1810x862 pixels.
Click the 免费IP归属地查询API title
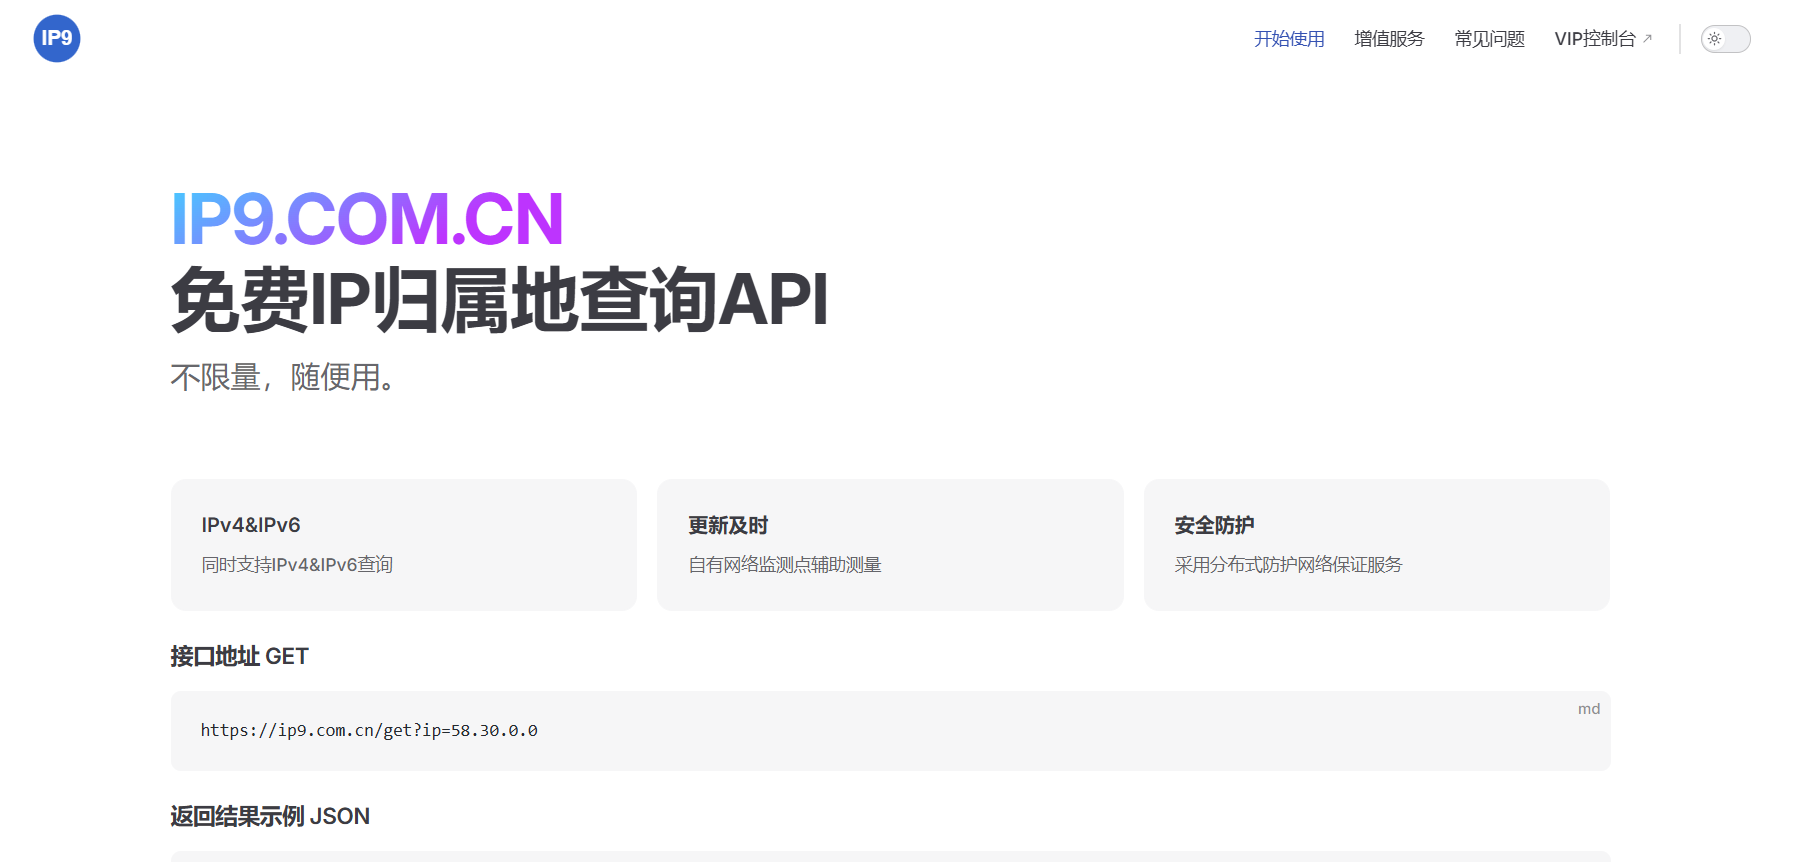(x=499, y=300)
